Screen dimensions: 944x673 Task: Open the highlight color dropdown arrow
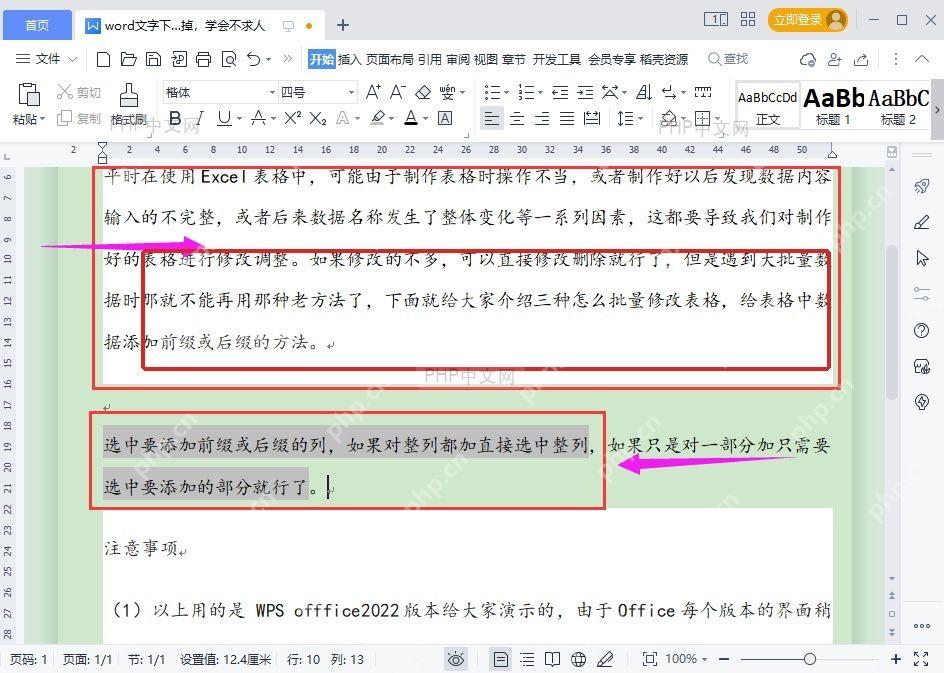tap(392, 119)
